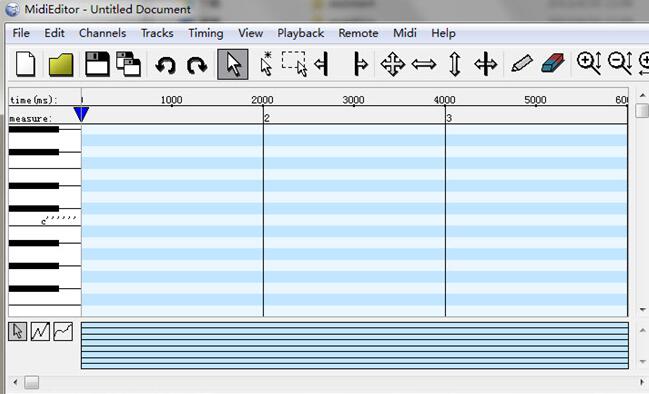Save the file with the floppy disk icon

(x=97, y=64)
